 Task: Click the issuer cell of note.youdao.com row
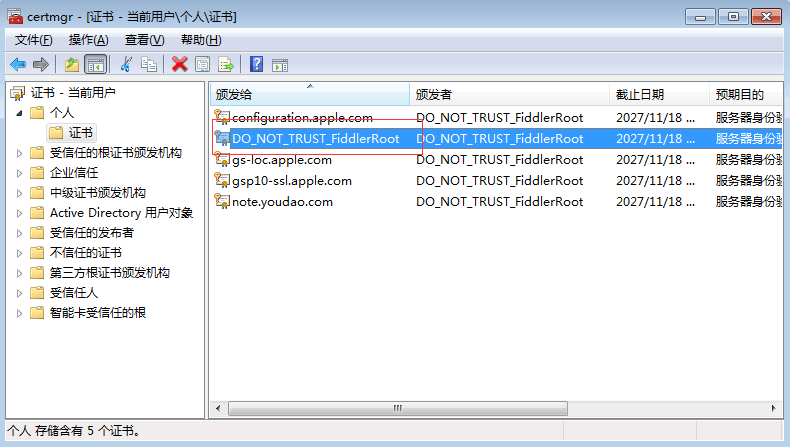(x=499, y=202)
